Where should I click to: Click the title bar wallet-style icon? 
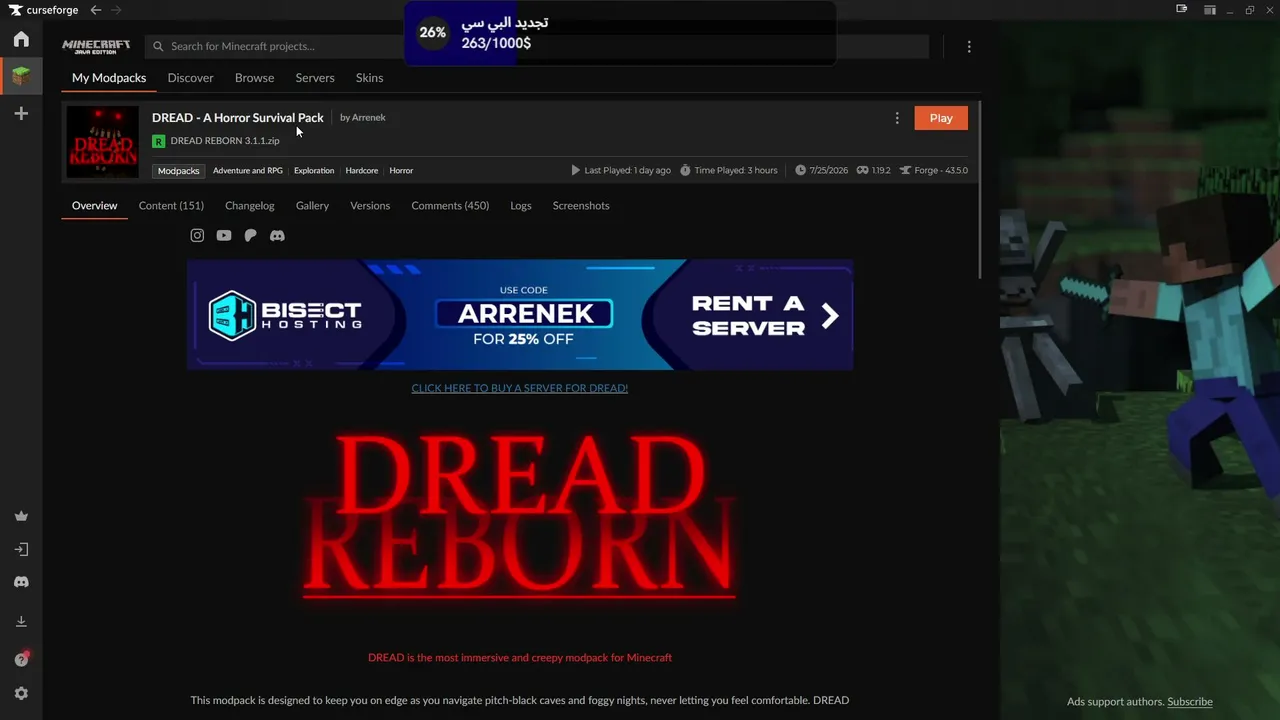(1182, 10)
